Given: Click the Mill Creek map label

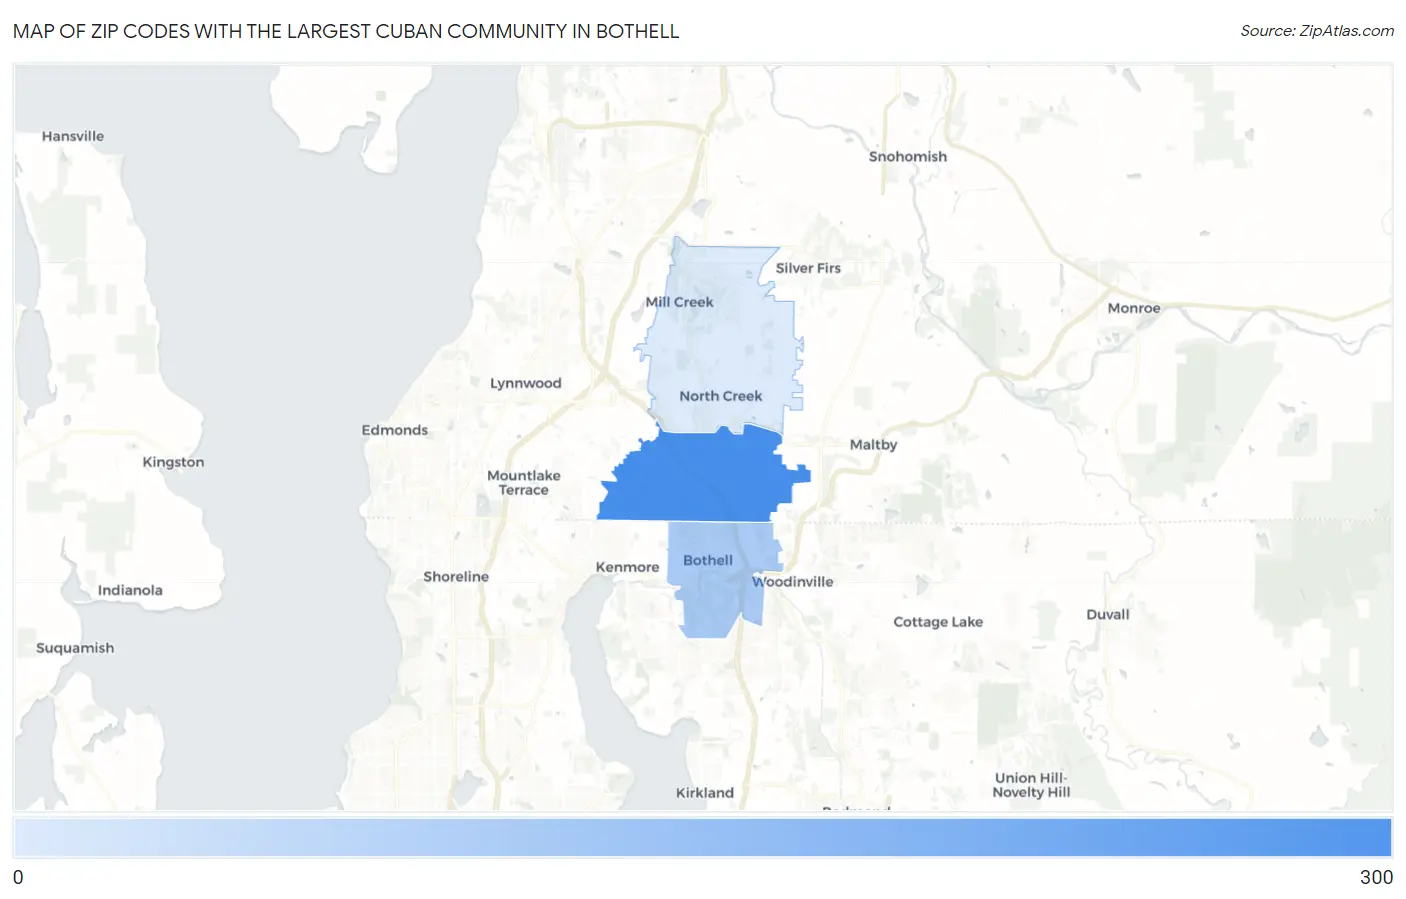Looking at the screenshot, I should click(x=680, y=302).
